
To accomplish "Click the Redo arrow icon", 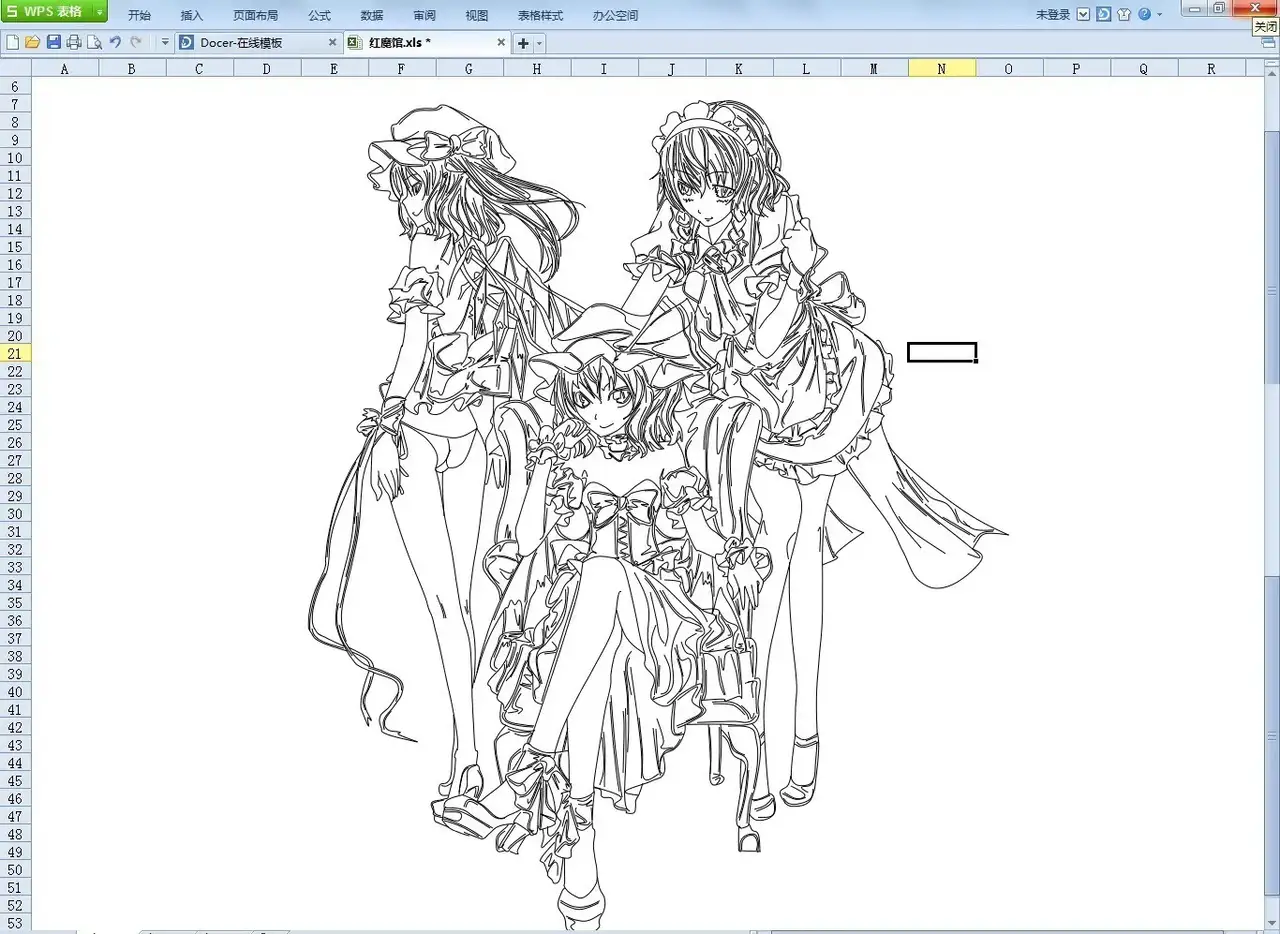I will pyautogui.click(x=136, y=43).
